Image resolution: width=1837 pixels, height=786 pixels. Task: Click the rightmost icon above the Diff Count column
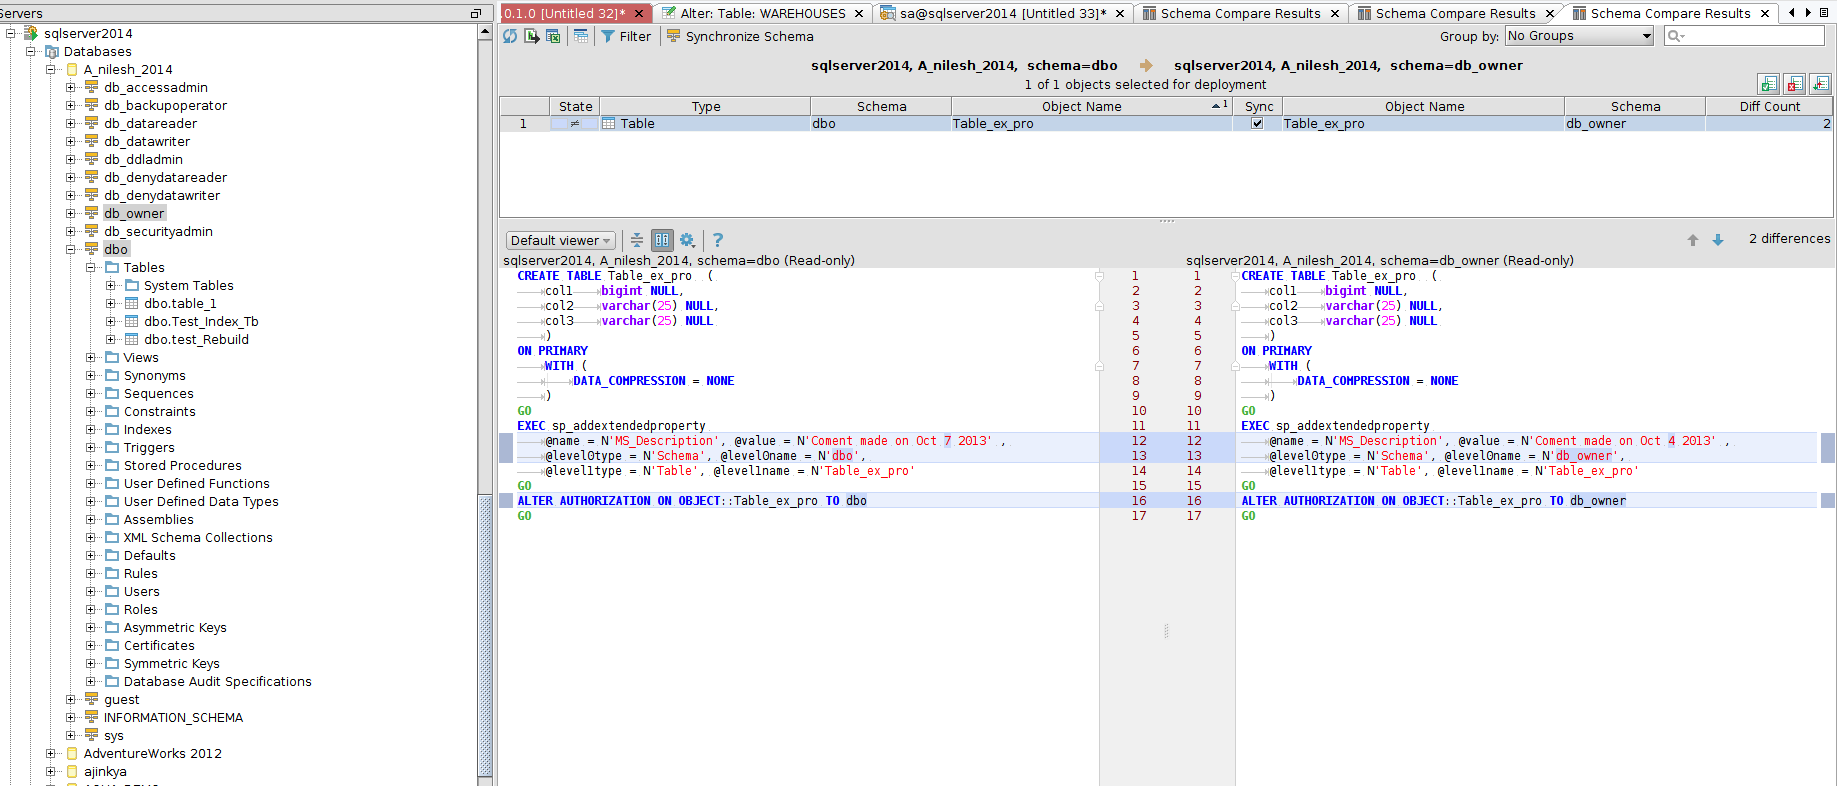point(1821,84)
